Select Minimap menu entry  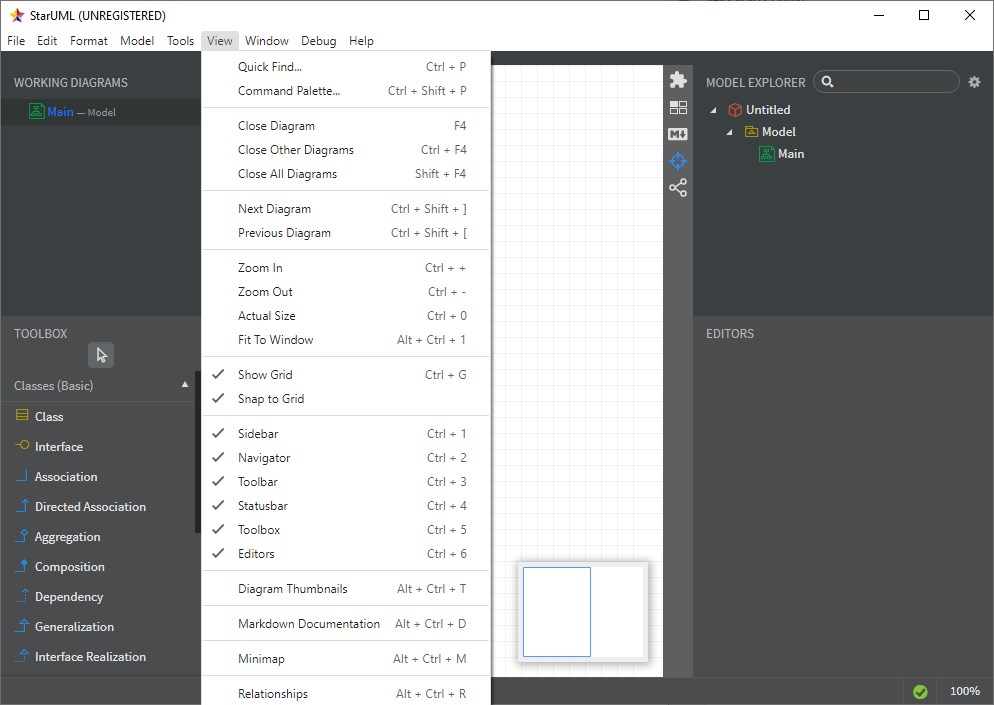tap(346, 659)
